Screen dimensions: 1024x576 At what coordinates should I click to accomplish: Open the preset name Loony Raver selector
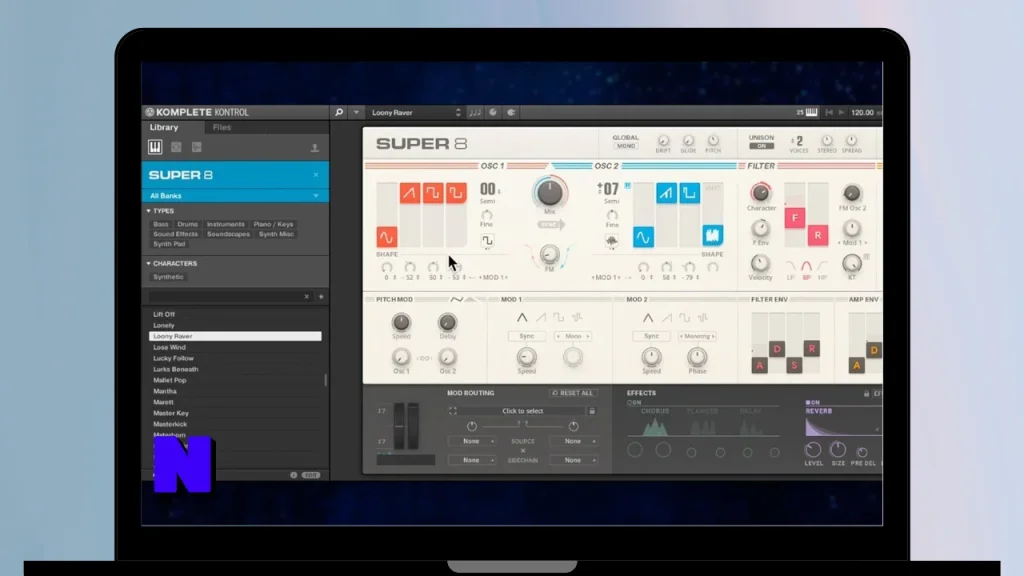tap(414, 112)
